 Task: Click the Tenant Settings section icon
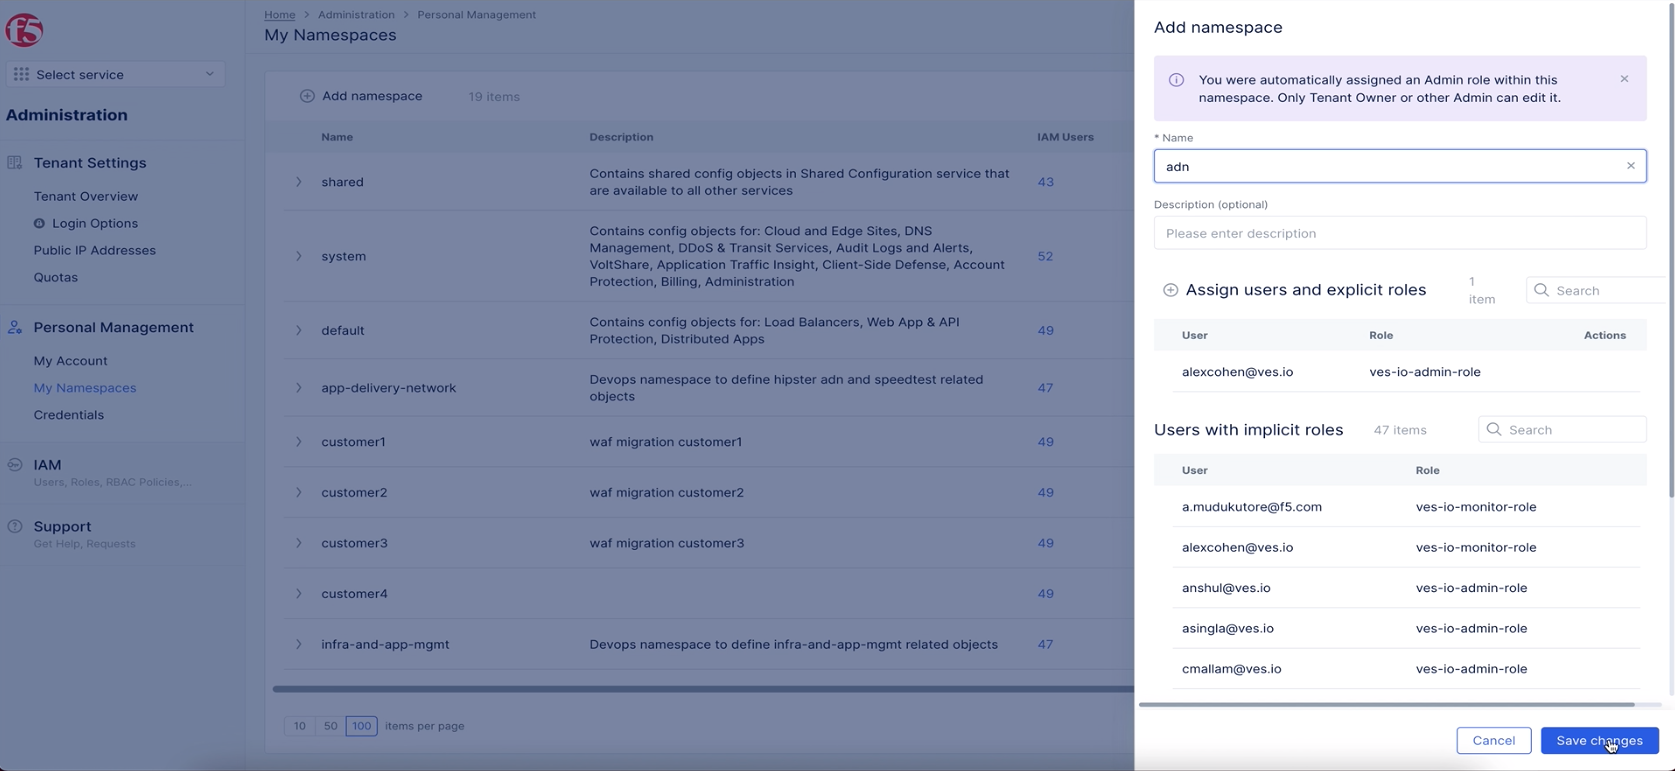(x=15, y=163)
